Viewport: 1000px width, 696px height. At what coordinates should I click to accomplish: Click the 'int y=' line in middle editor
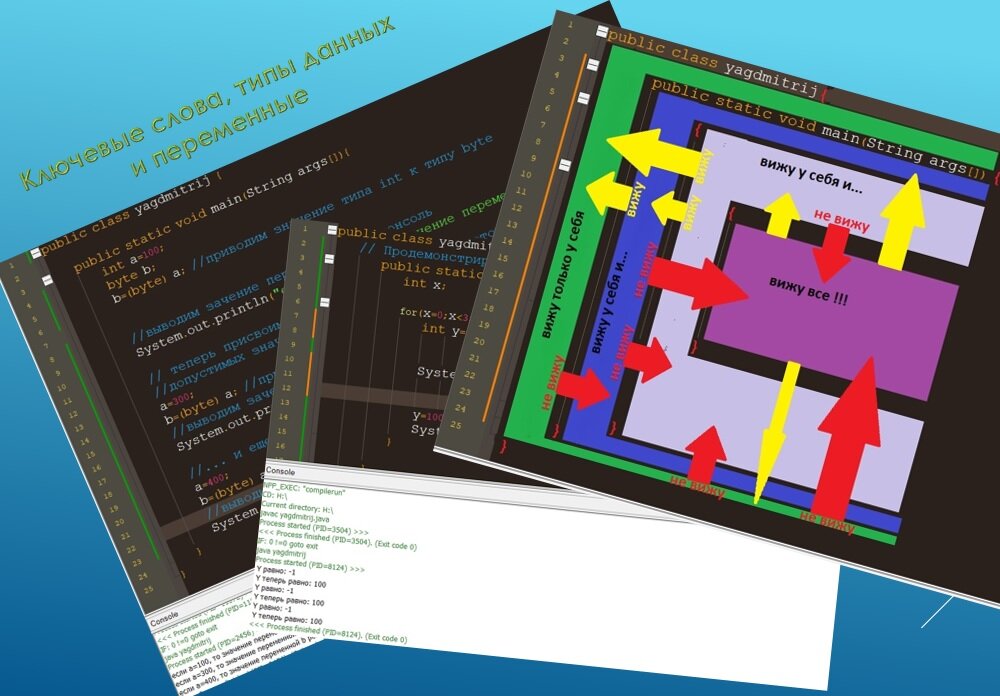[x=441, y=330]
